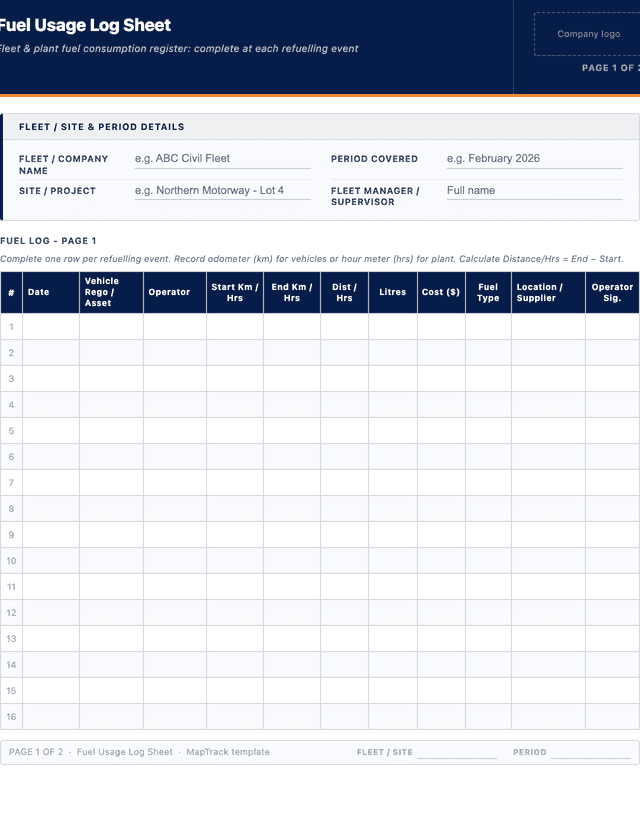
Task: Click row number 1
Action: (x=11, y=327)
